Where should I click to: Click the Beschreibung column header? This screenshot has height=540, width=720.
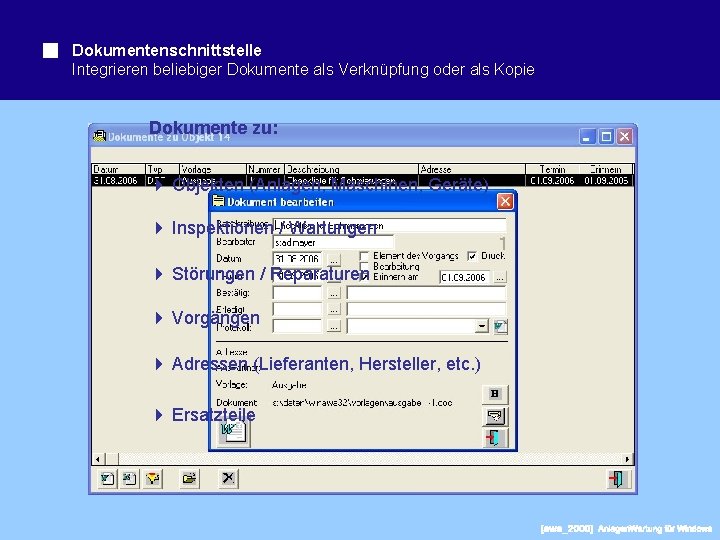coord(351,169)
